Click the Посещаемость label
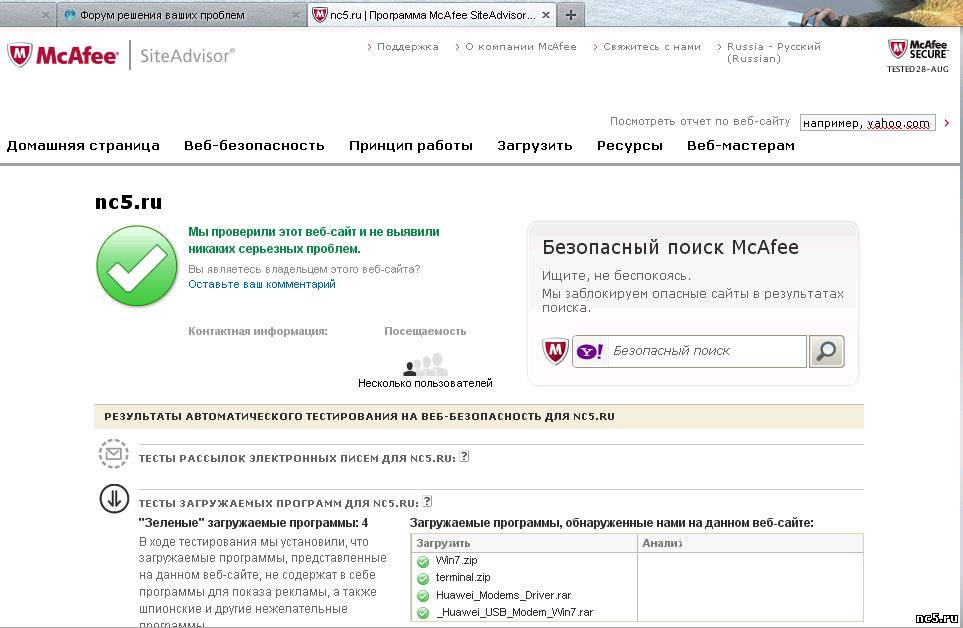Screen dimensions: 963x628 [425, 331]
